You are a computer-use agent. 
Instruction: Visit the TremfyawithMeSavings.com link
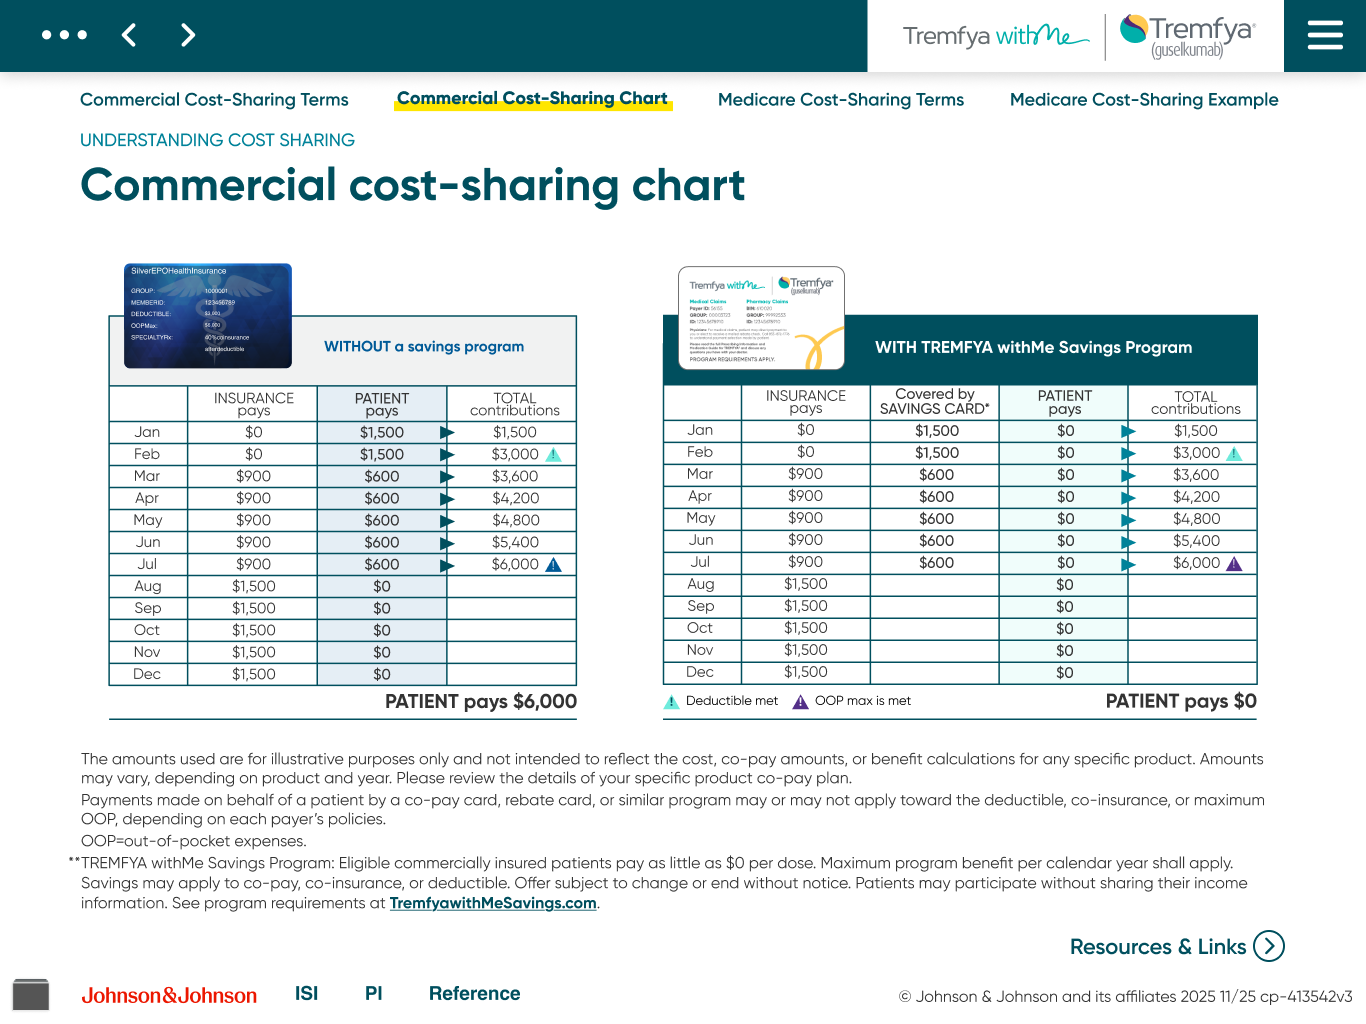click(x=492, y=902)
